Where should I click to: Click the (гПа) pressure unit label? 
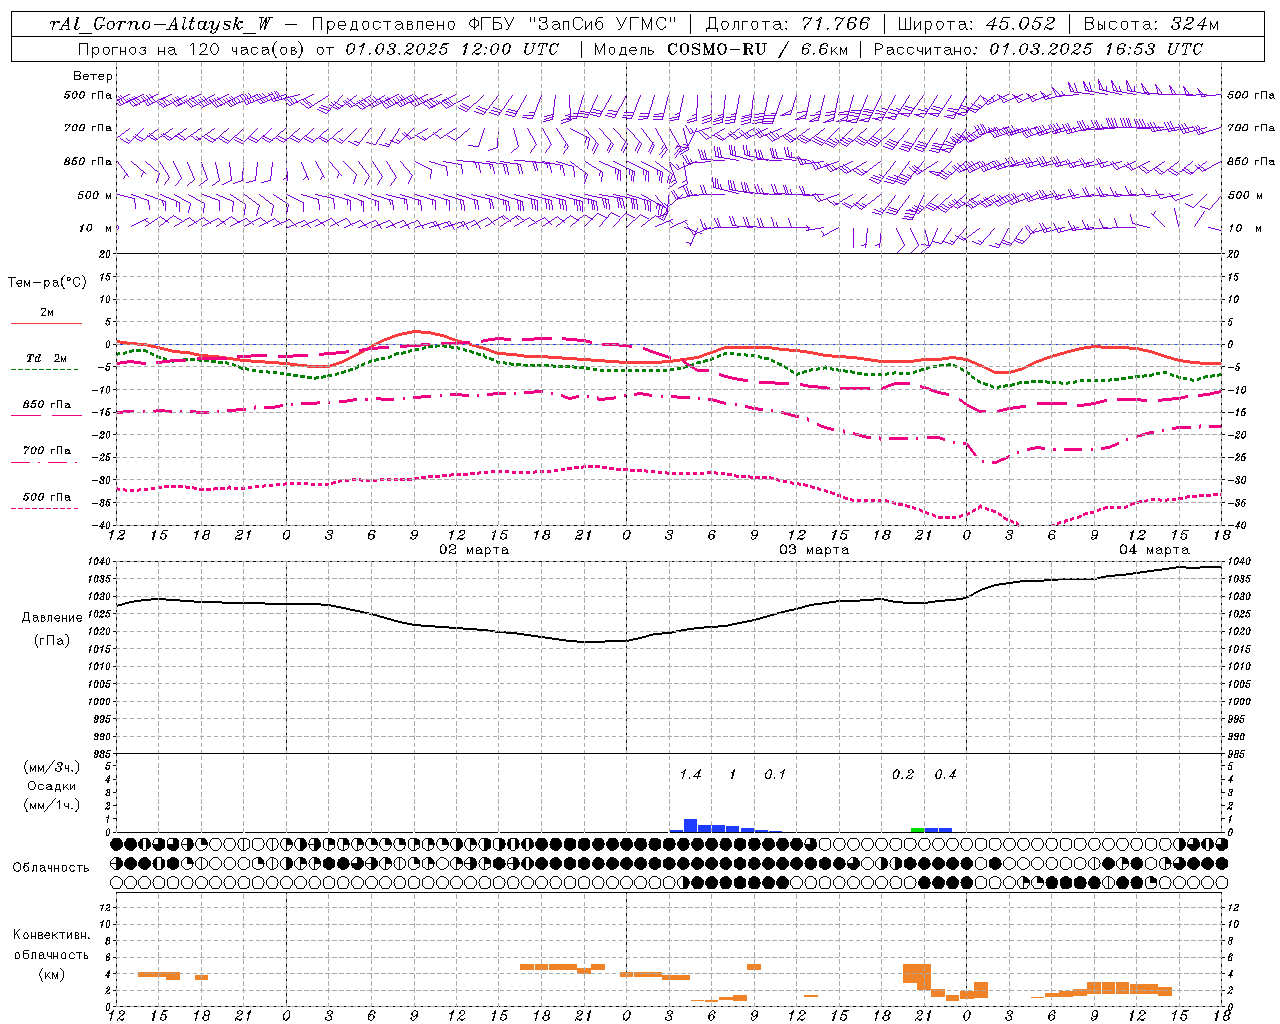[52, 641]
